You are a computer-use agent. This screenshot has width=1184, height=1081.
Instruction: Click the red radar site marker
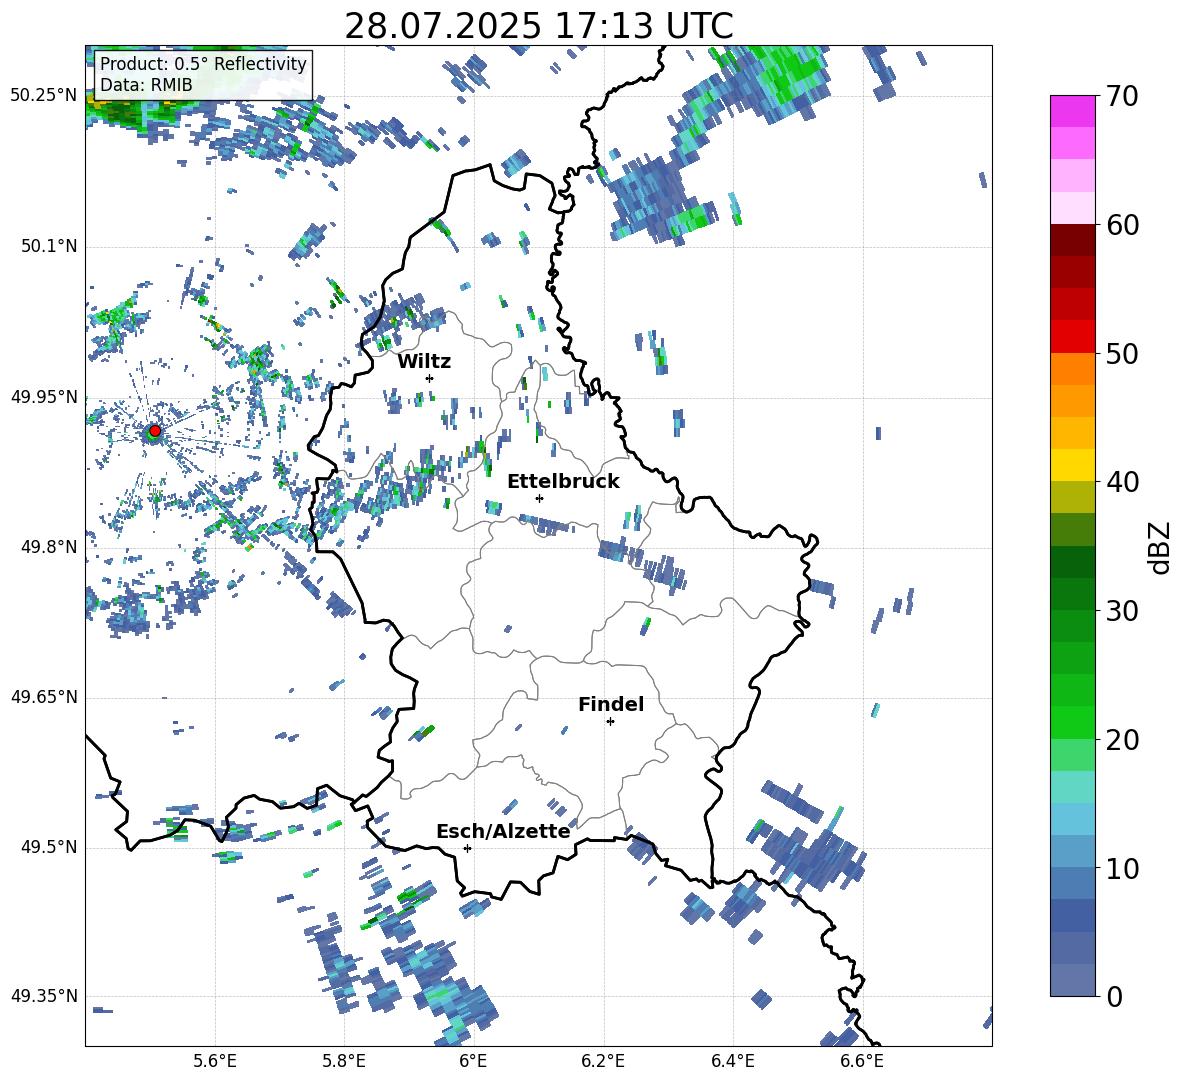tap(155, 431)
